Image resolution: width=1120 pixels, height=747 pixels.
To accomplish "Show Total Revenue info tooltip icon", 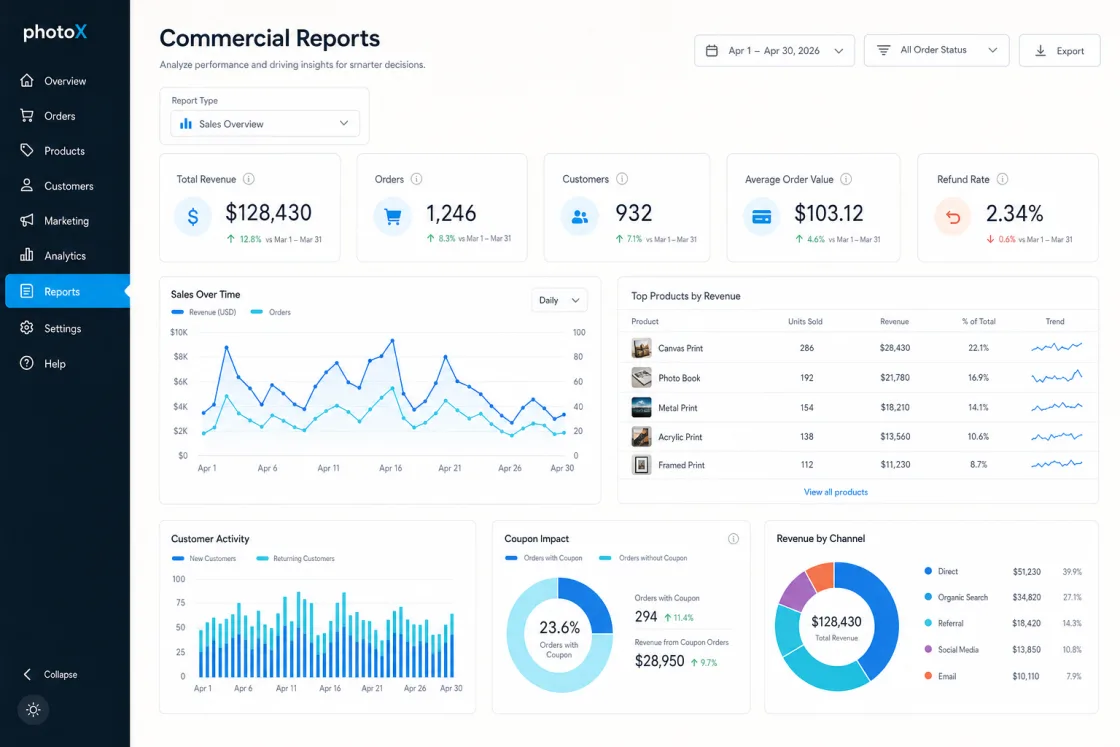I will (x=249, y=179).
